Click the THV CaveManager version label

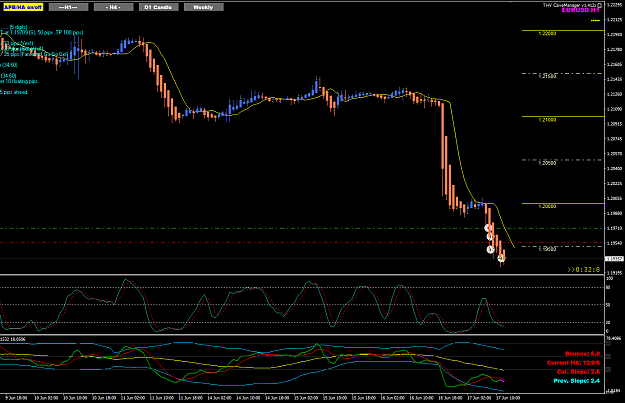(570, 5)
